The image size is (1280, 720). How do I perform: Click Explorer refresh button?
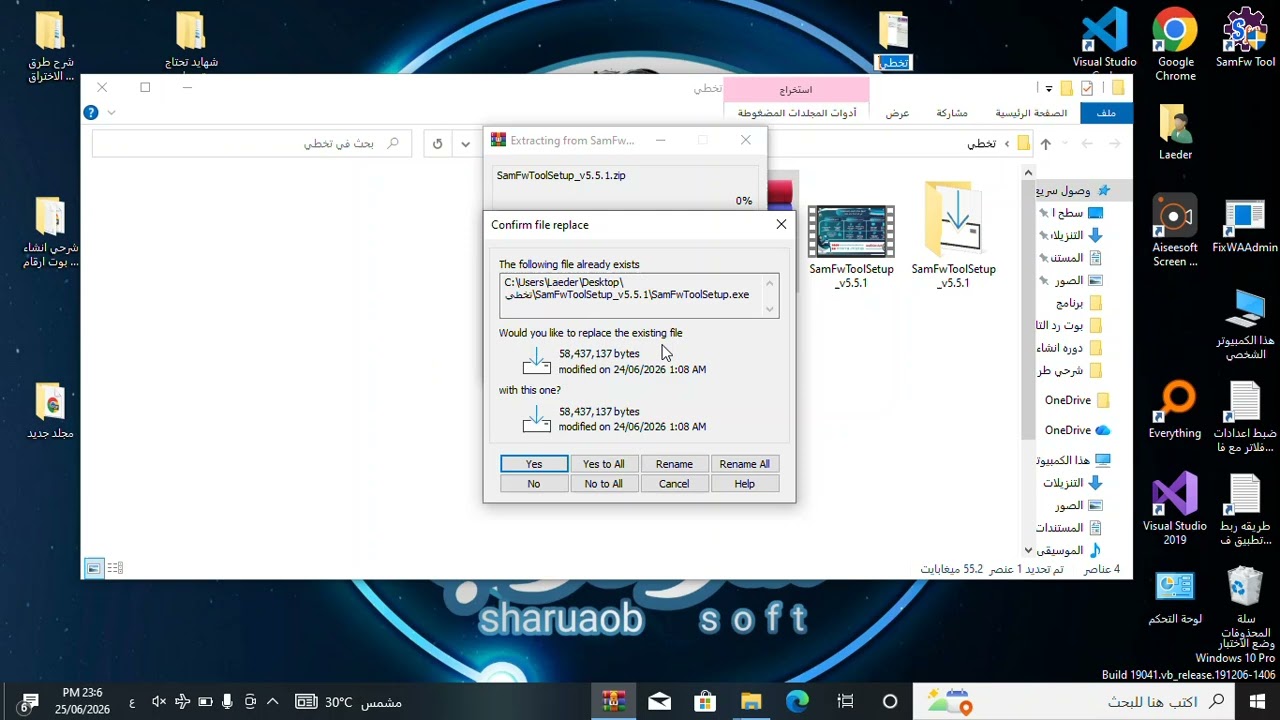point(437,144)
